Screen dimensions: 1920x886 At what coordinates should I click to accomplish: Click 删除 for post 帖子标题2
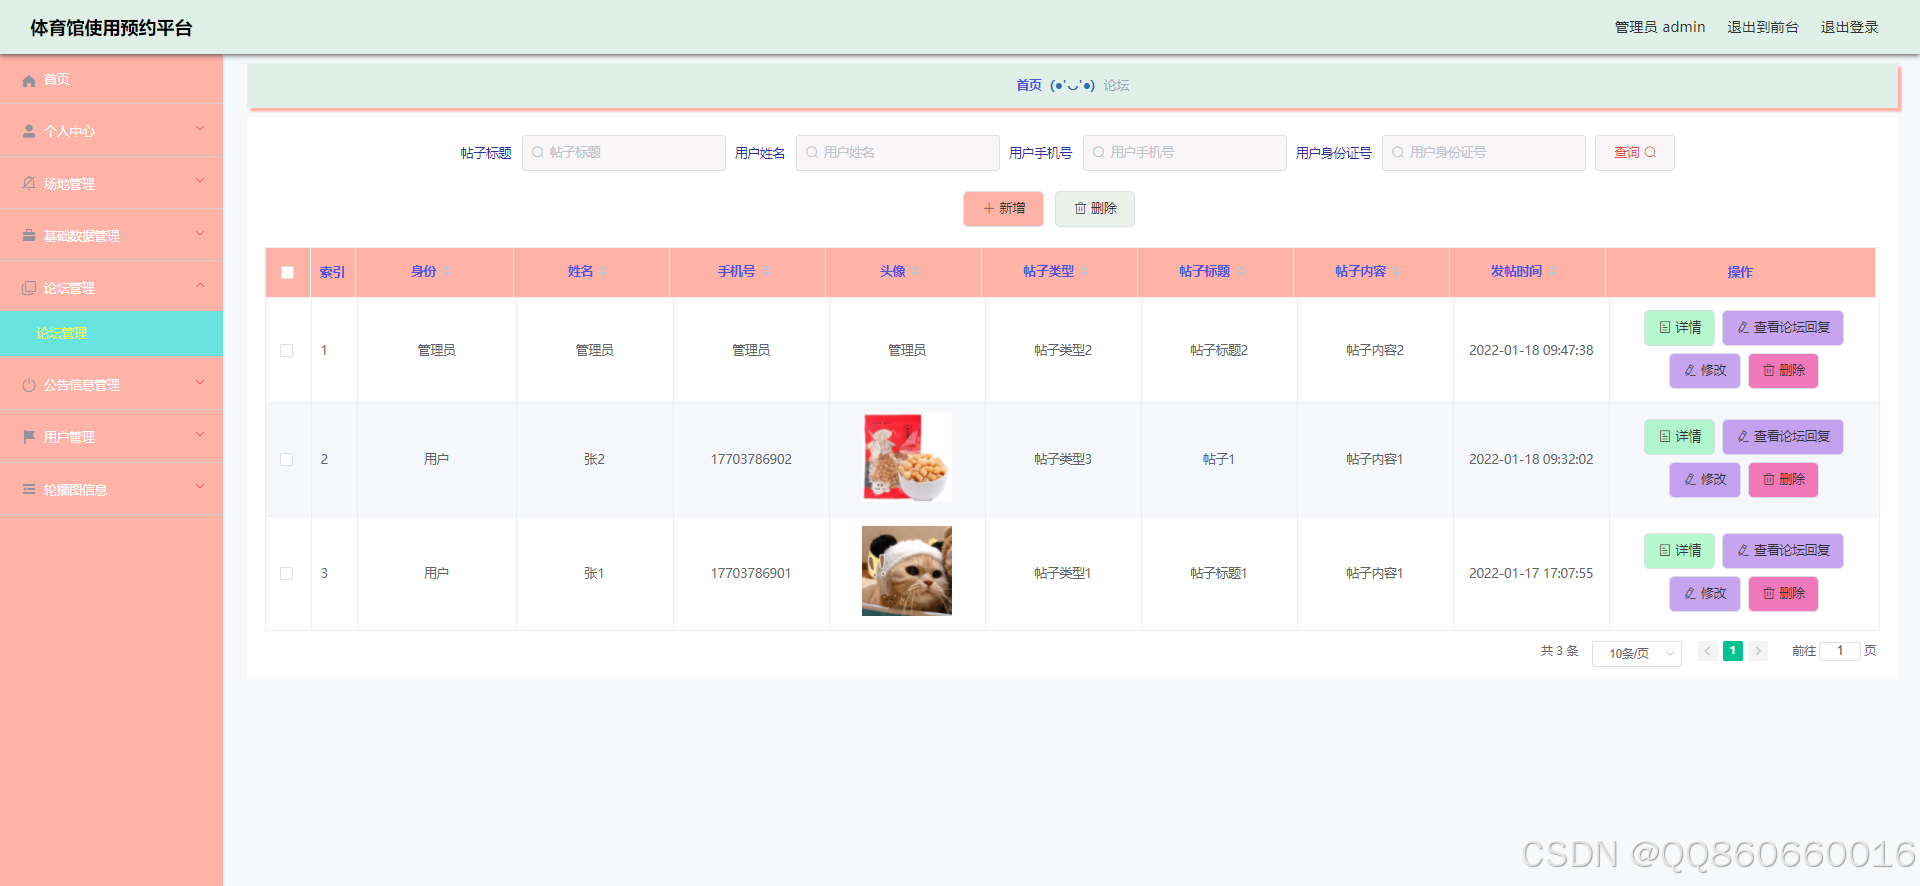point(1784,371)
